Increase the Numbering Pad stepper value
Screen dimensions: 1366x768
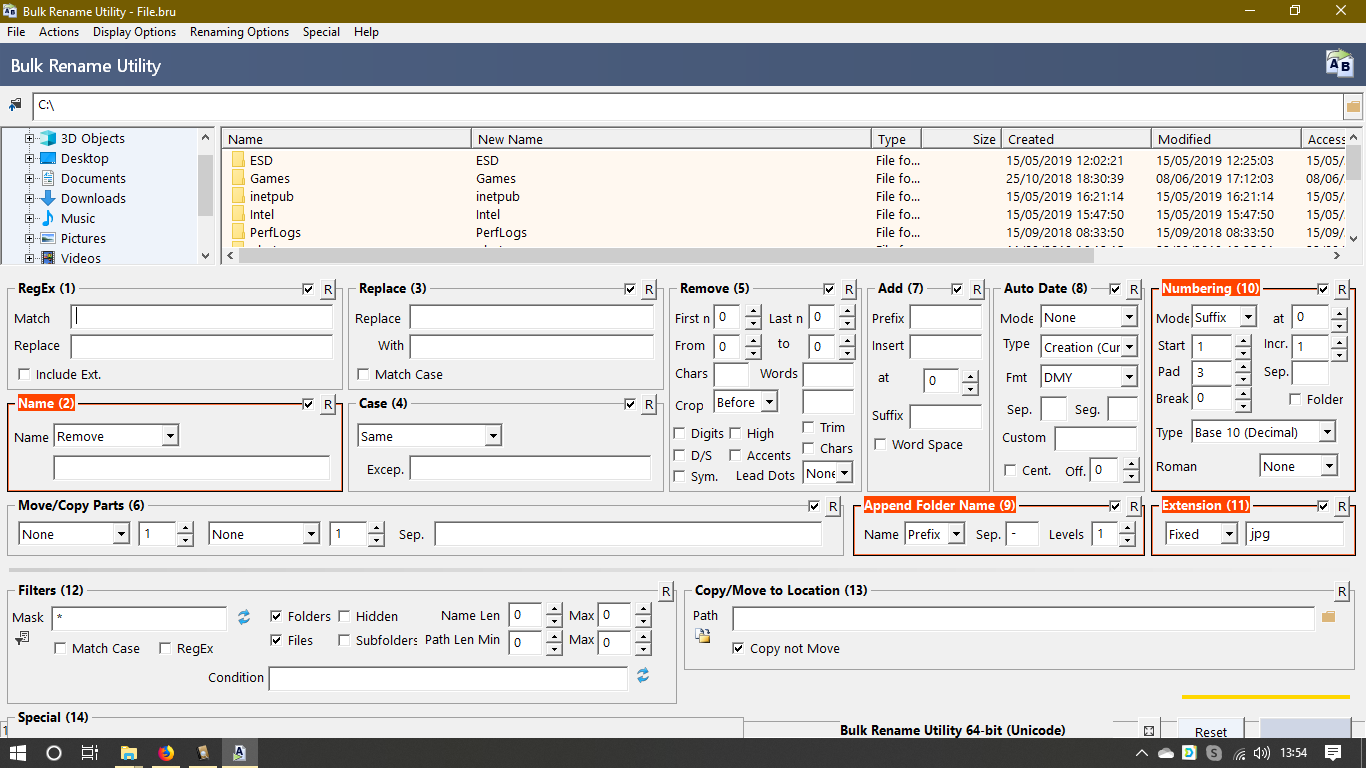[1243, 367]
